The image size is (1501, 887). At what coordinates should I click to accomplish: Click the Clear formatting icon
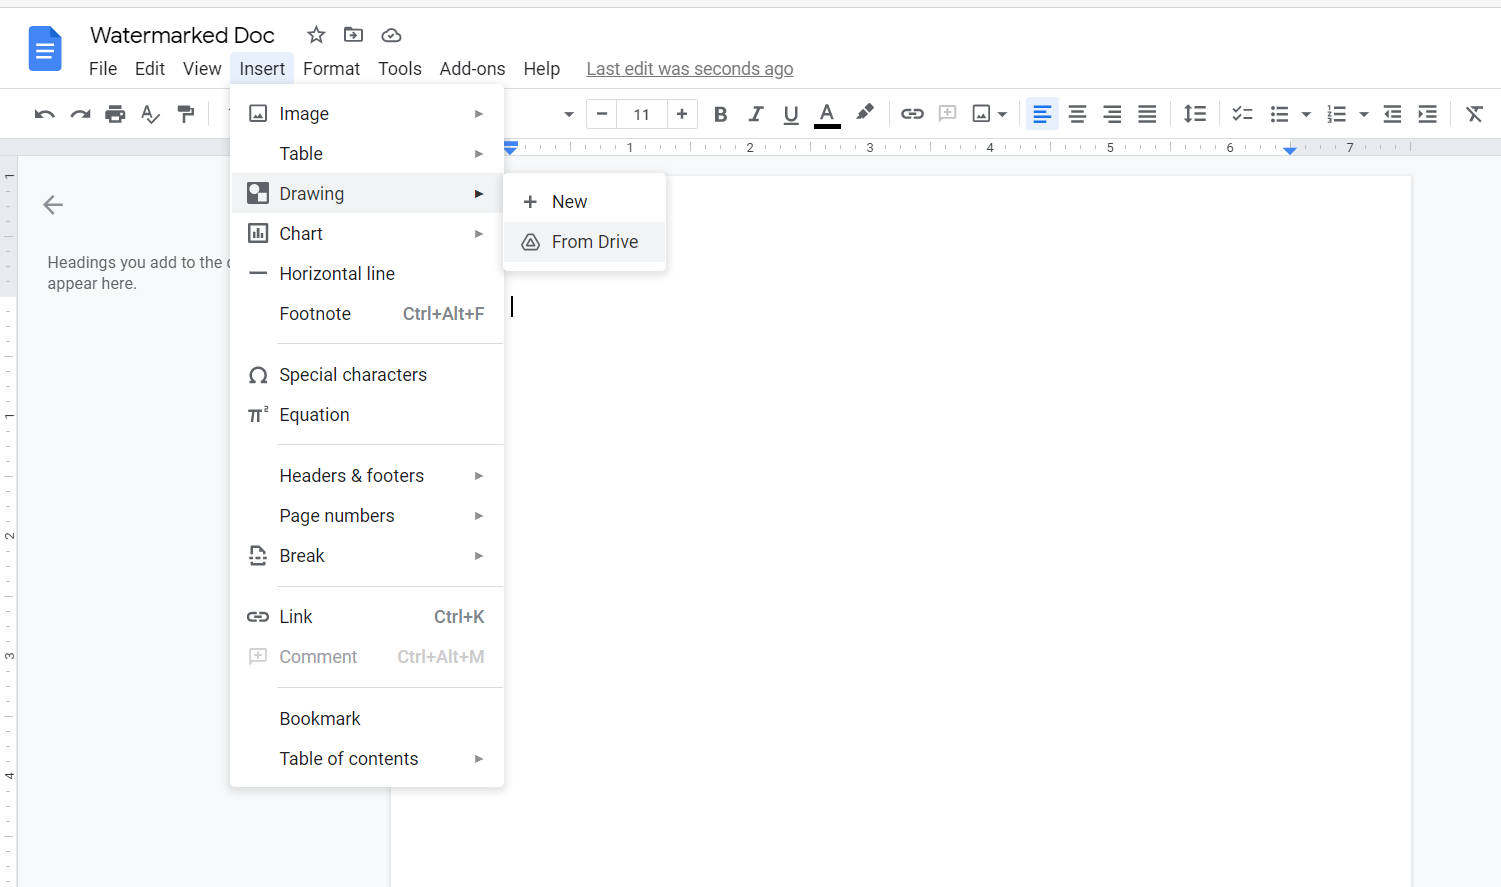(1474, 114)
